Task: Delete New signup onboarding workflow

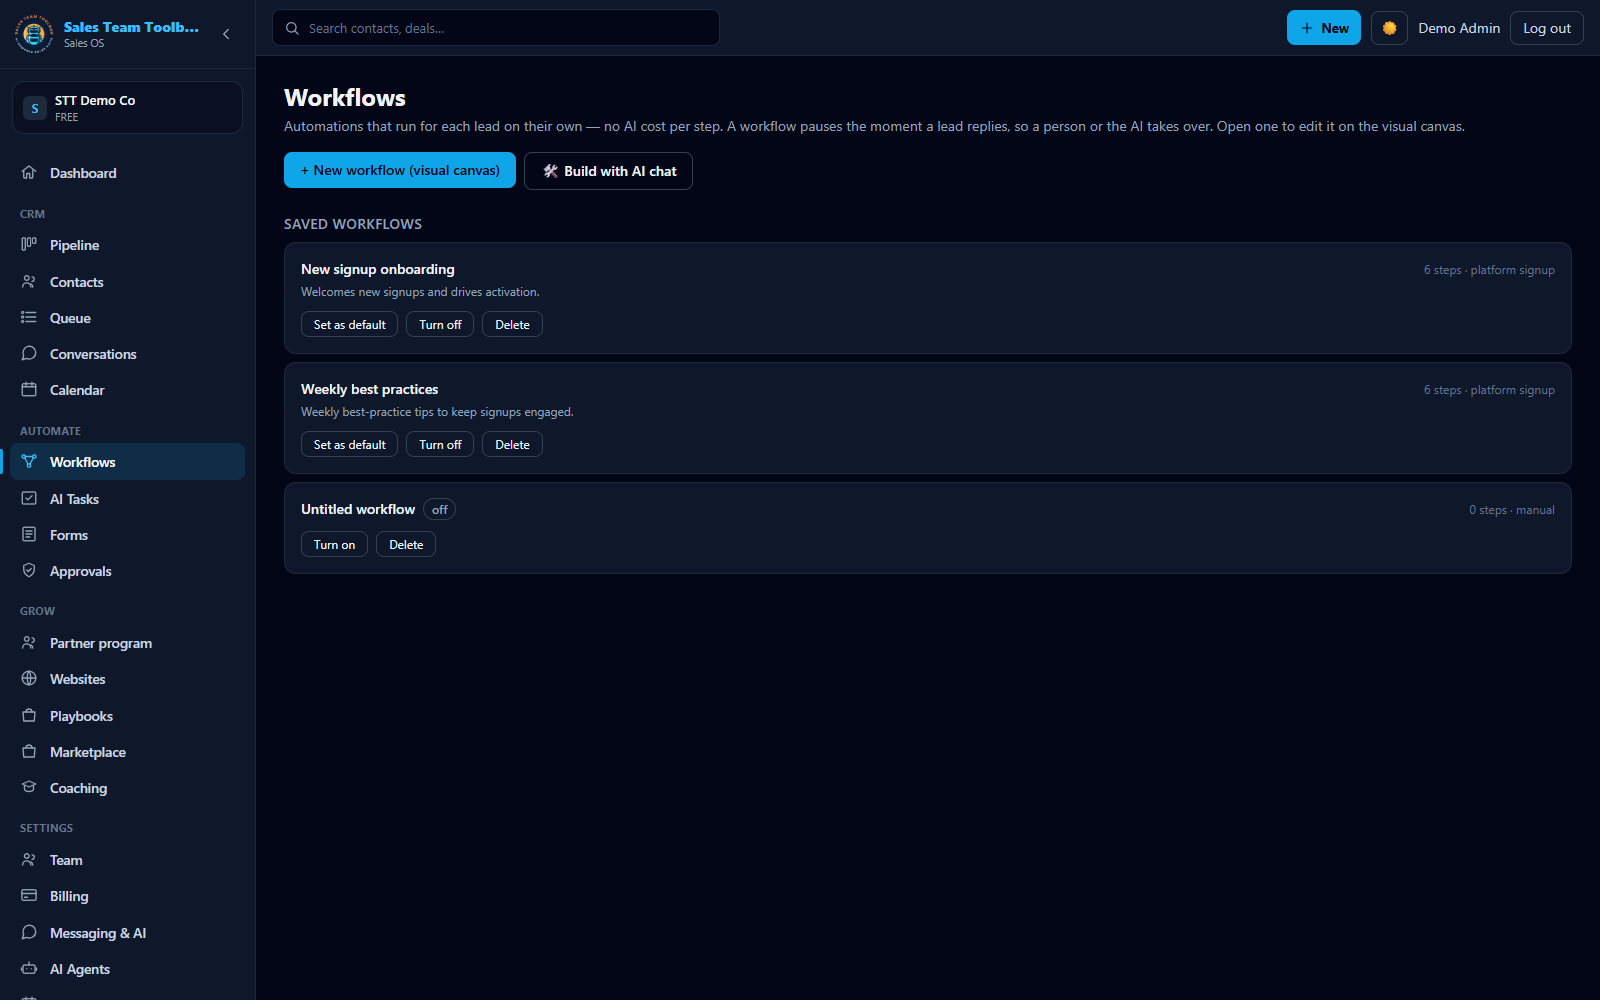Action: (512, 324)
